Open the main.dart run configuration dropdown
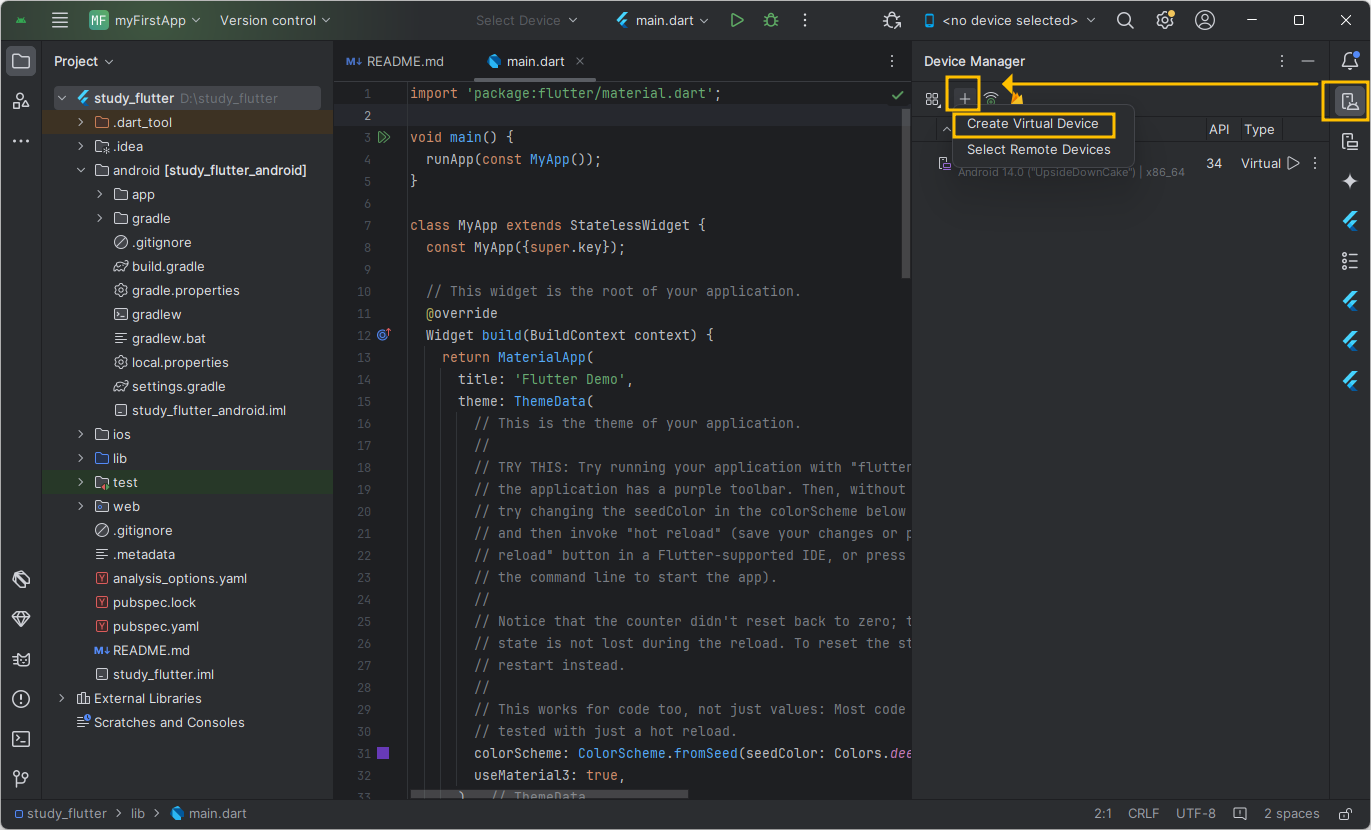1371x830 pixels. click(x=662, y=20)
